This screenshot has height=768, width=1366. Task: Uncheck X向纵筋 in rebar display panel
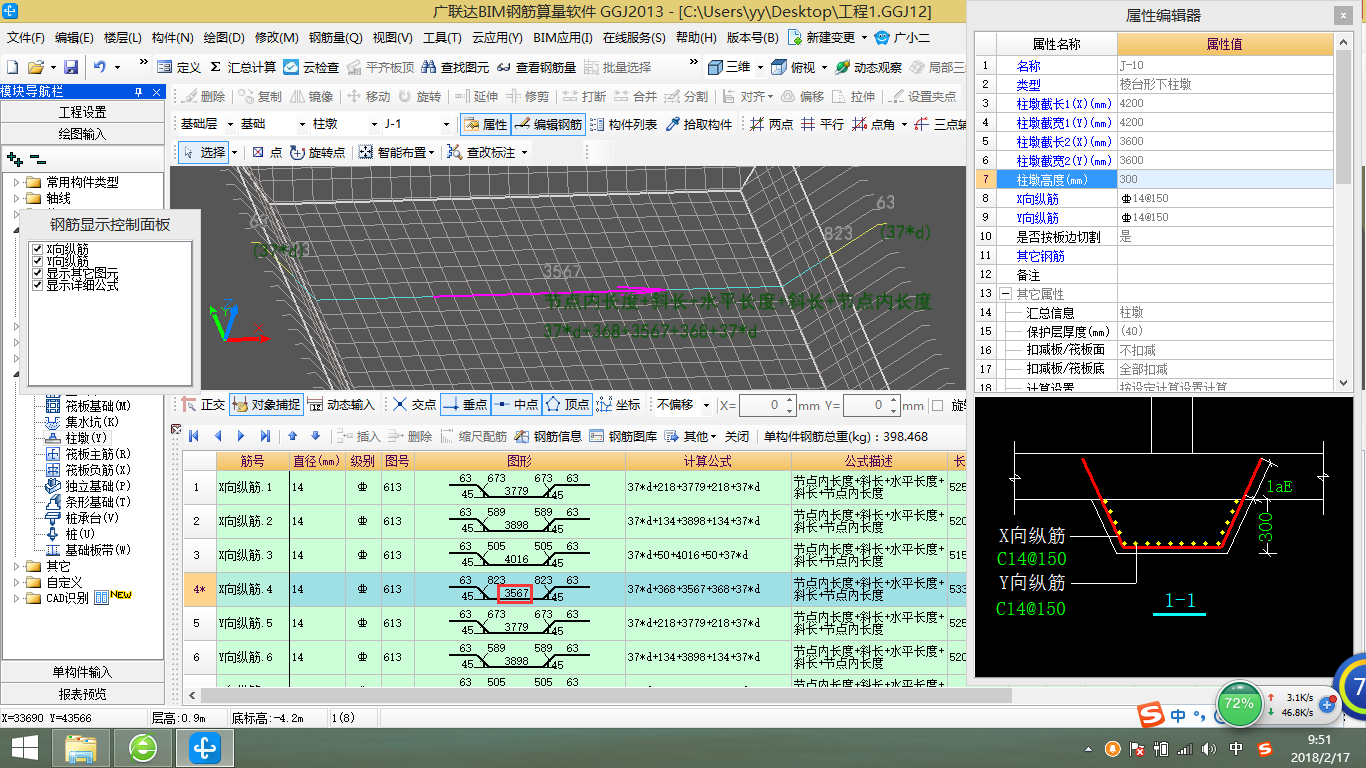tap(38, 249)
